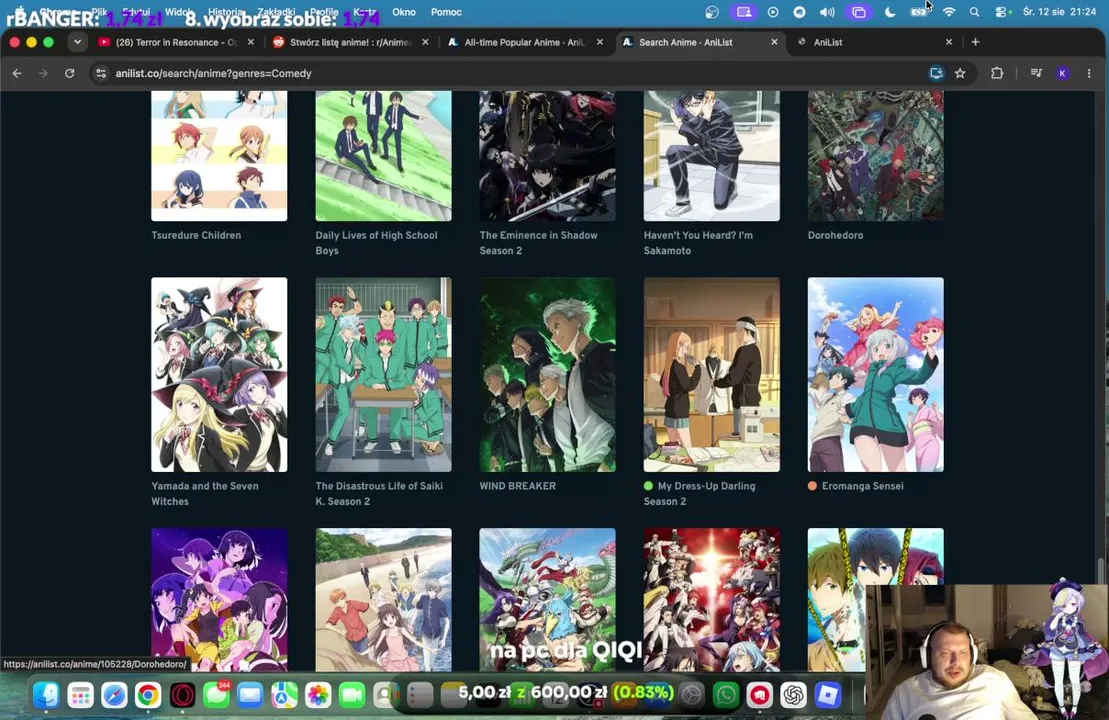Open the Chrome profile avatar K
Viewport: 1109px width, 720px height.
click(1062, 73)
